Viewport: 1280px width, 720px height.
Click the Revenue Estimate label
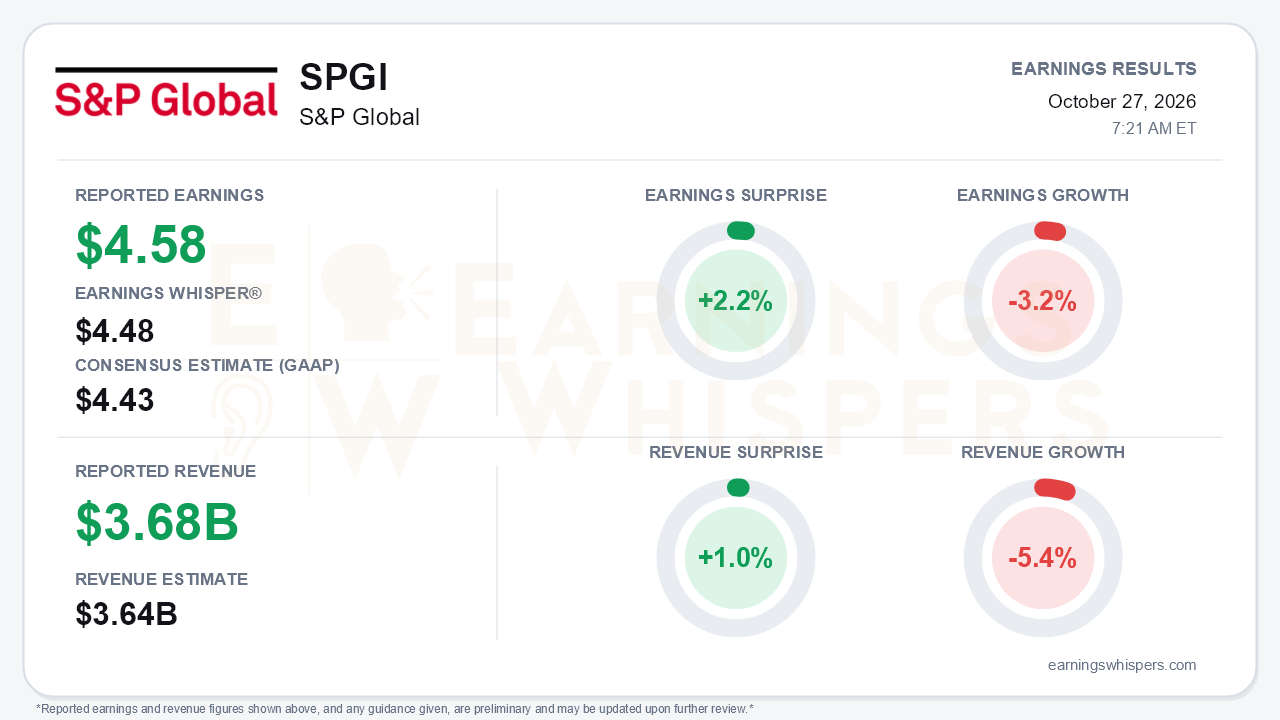162,579
